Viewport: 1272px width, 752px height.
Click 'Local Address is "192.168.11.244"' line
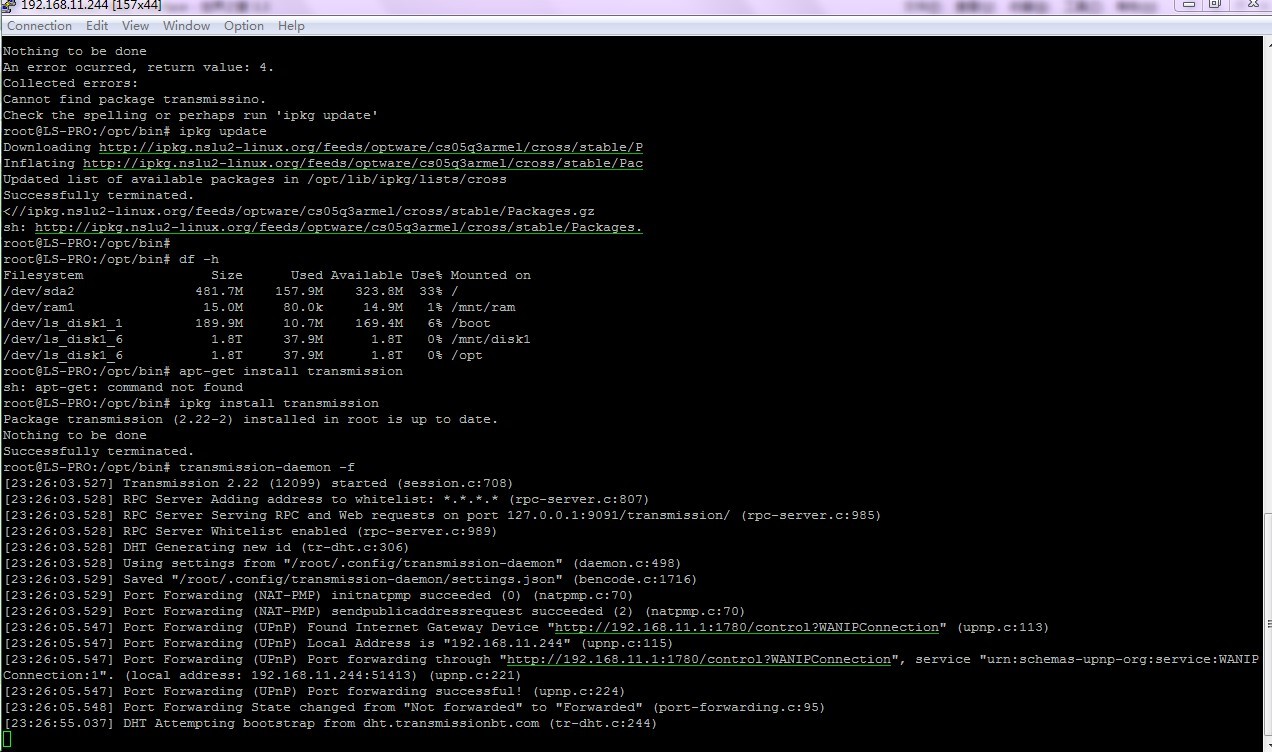click(x=339, y=644)
